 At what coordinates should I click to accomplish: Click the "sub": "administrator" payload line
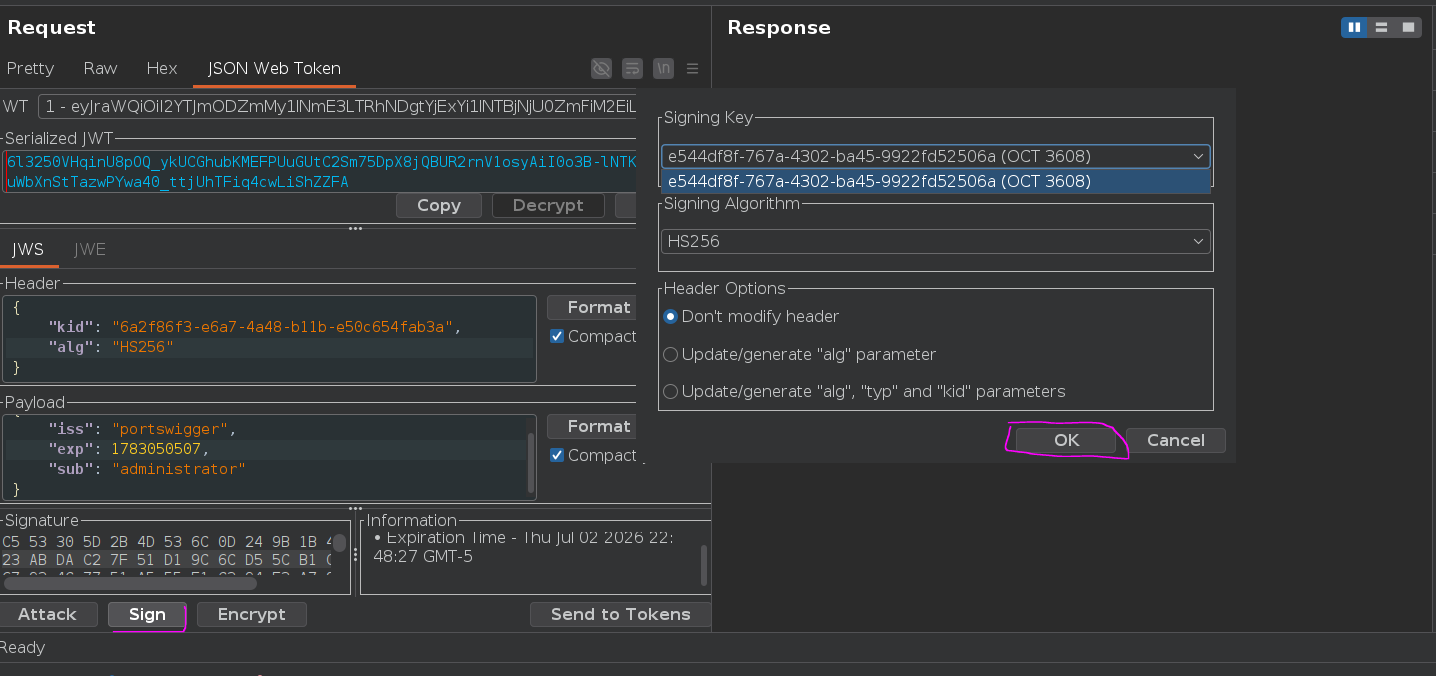coord(146,468)
